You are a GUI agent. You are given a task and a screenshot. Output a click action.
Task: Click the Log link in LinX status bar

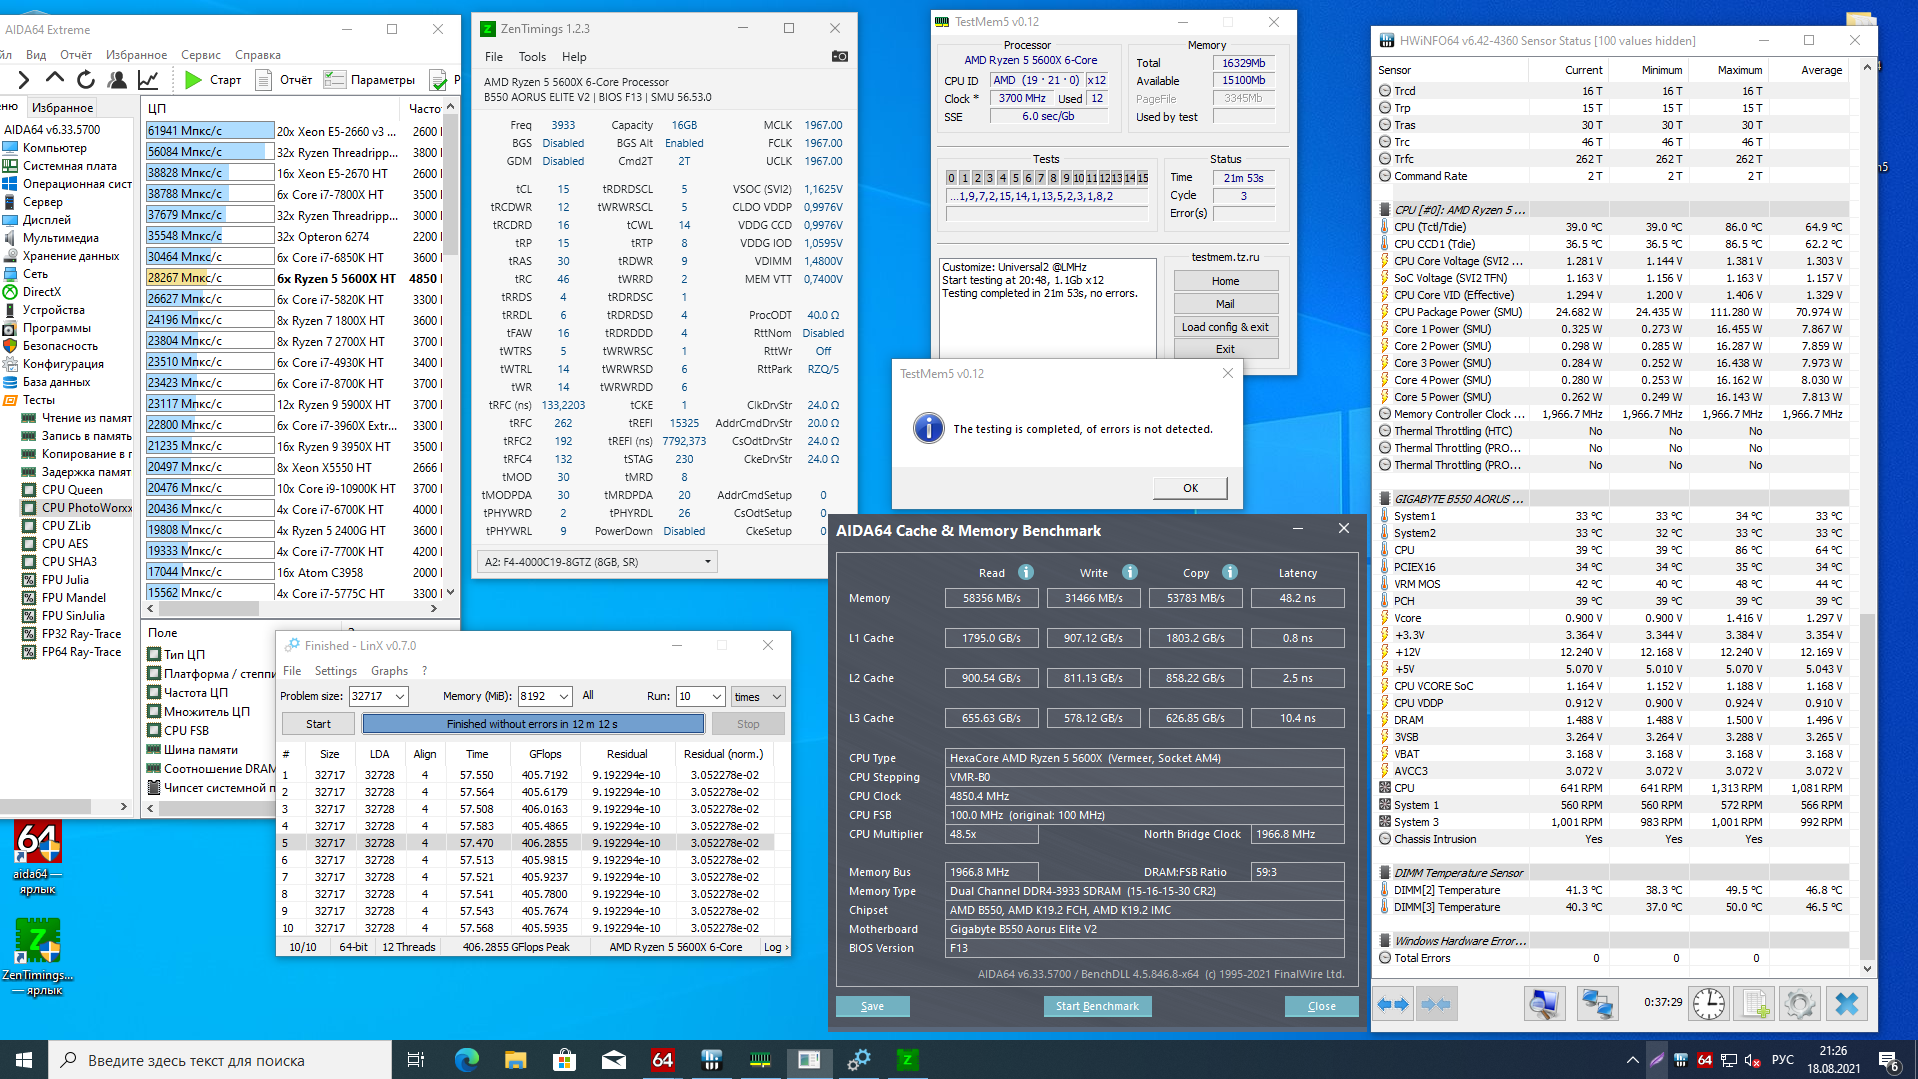point(776,947)
